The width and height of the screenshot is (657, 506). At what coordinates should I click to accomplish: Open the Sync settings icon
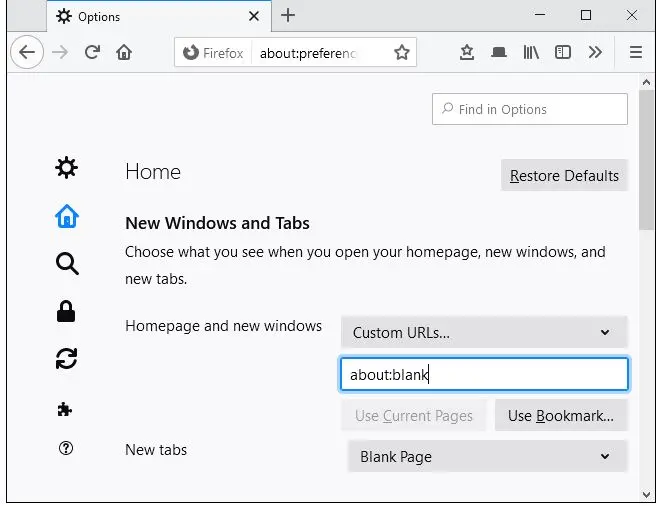[x=66, y=360]
